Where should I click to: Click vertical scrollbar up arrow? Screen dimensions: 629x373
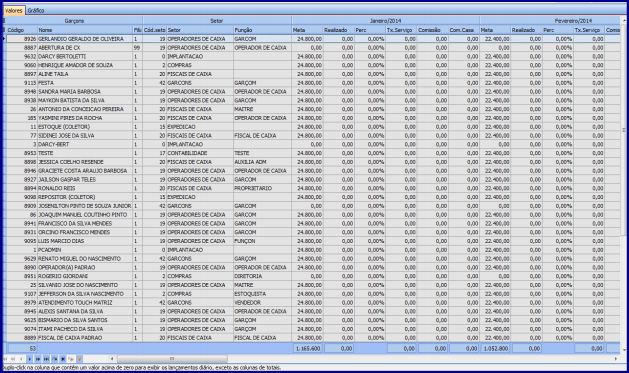(624, 20)
